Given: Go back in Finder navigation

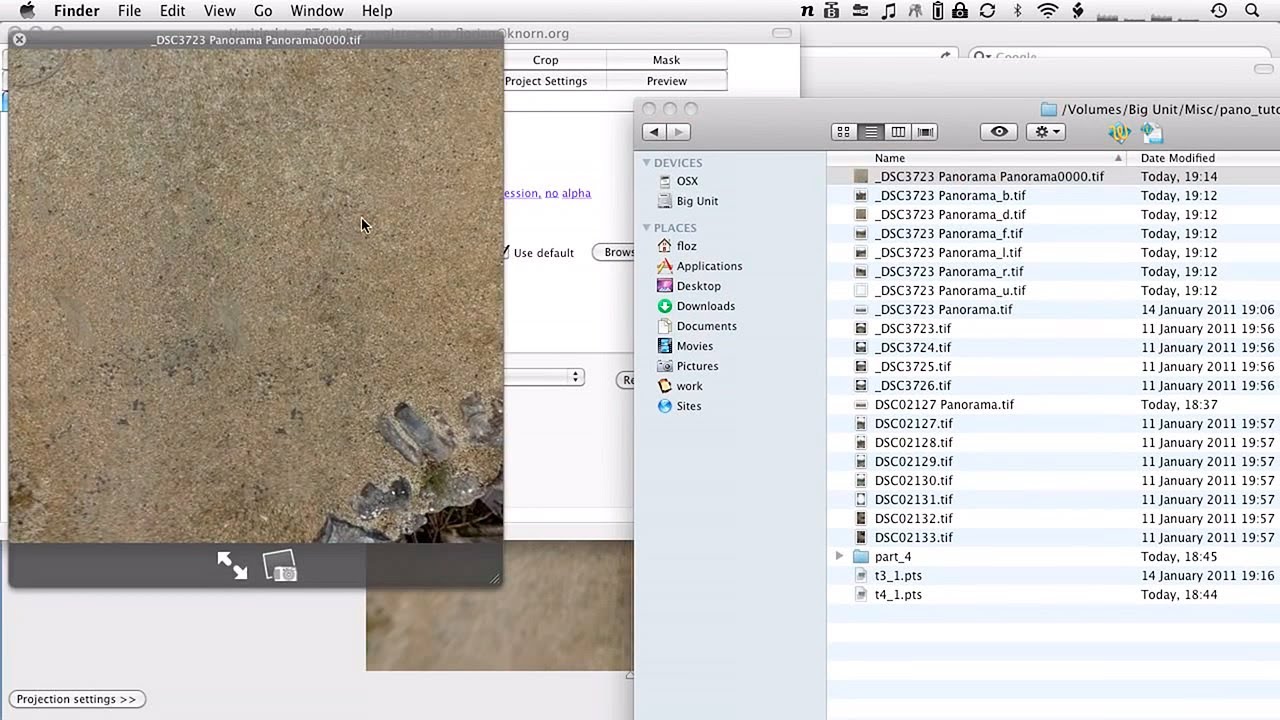Looking at the screenshot, I should point(654,132).
